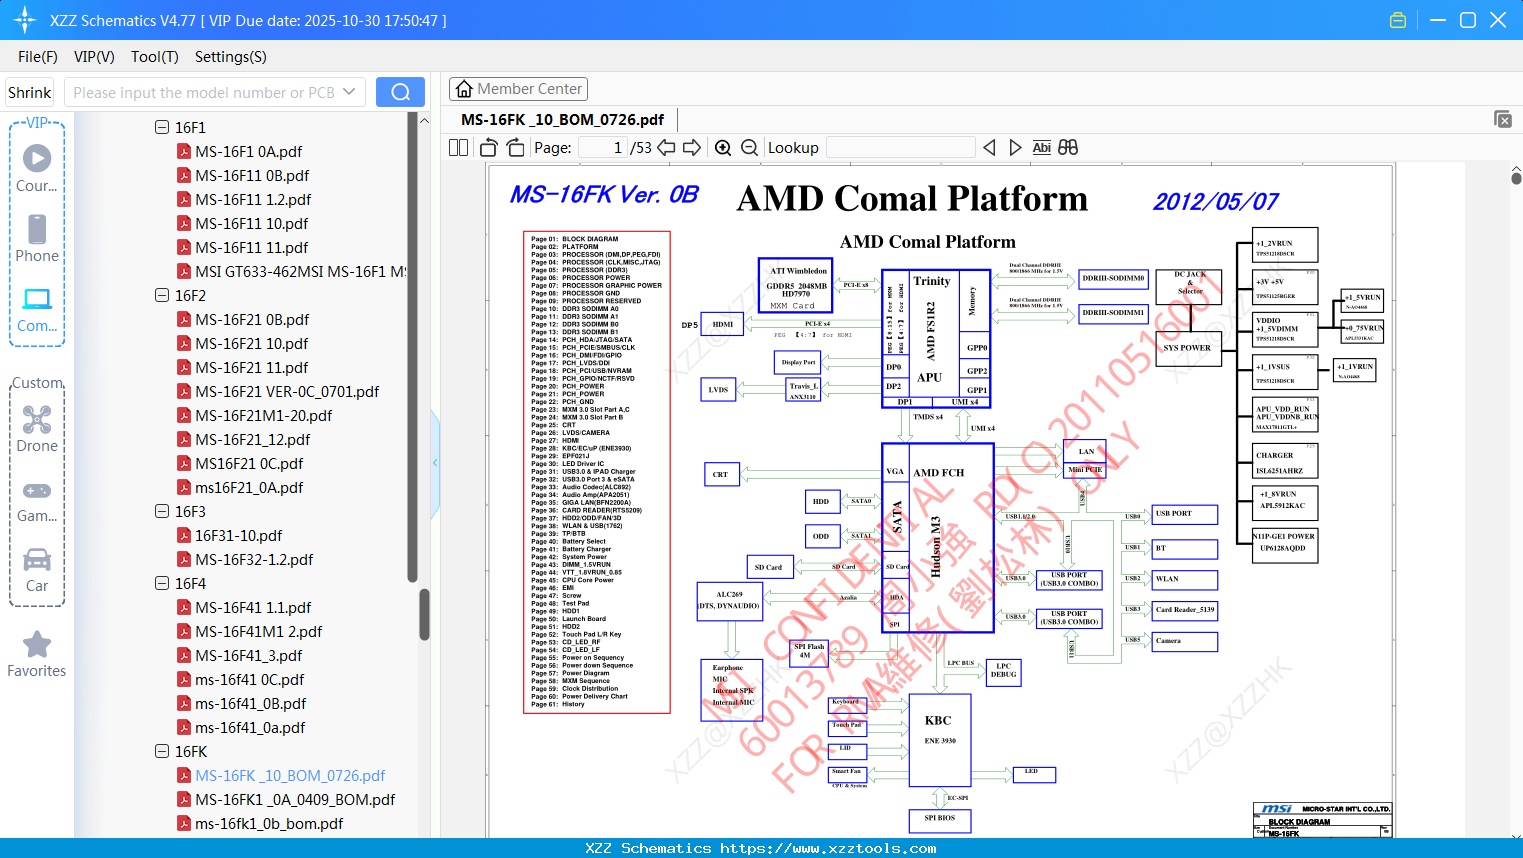Open MS-16F21M1-20.pdf file
1523x858 pixels.
click(x=264, y=415)
